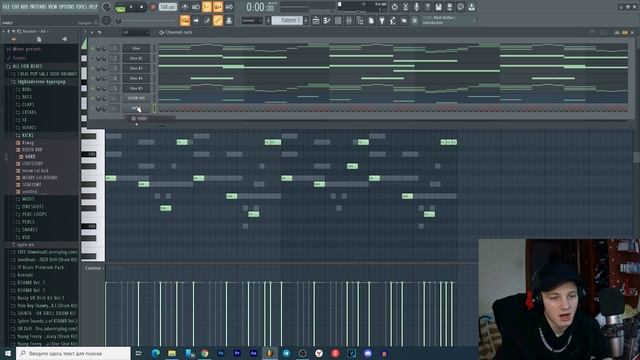Open the browser view icon
Screen dimensions: 640x360
click(360, 20)
